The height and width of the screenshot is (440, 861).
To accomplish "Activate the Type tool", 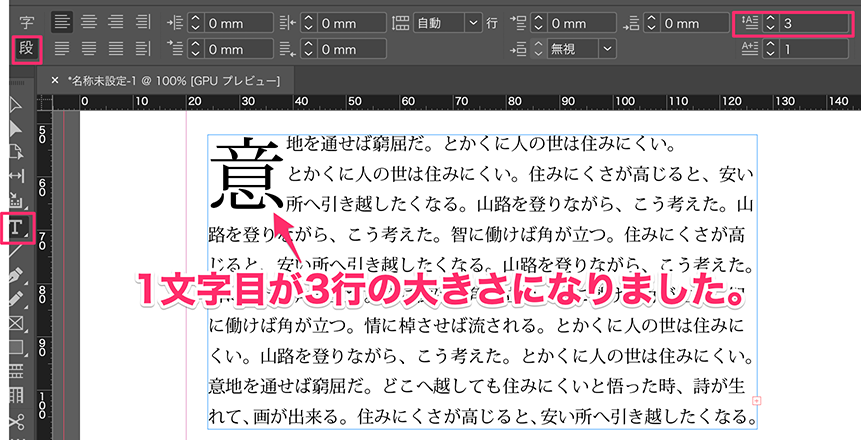I will [x=17, y=227].
